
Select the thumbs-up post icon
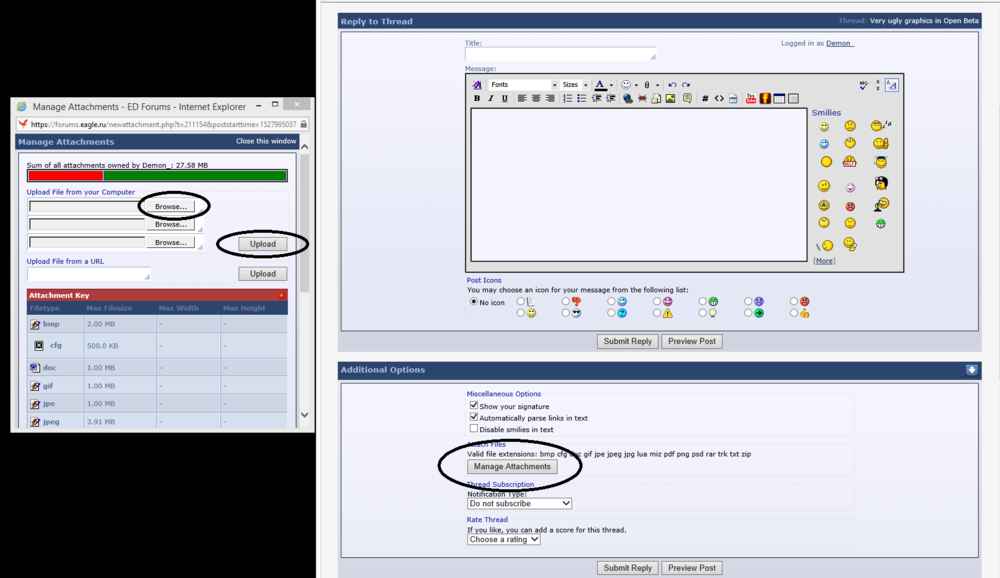[794, 313]
